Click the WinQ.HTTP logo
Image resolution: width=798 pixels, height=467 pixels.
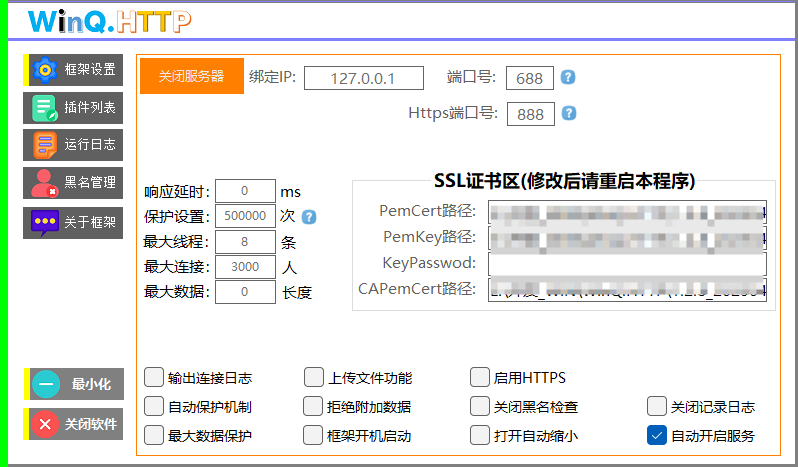(x=109, y=21)
